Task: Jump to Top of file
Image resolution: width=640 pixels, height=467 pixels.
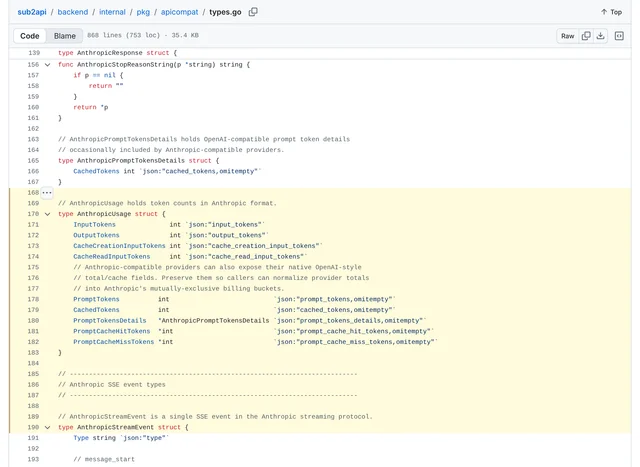Action: point(611,12)
